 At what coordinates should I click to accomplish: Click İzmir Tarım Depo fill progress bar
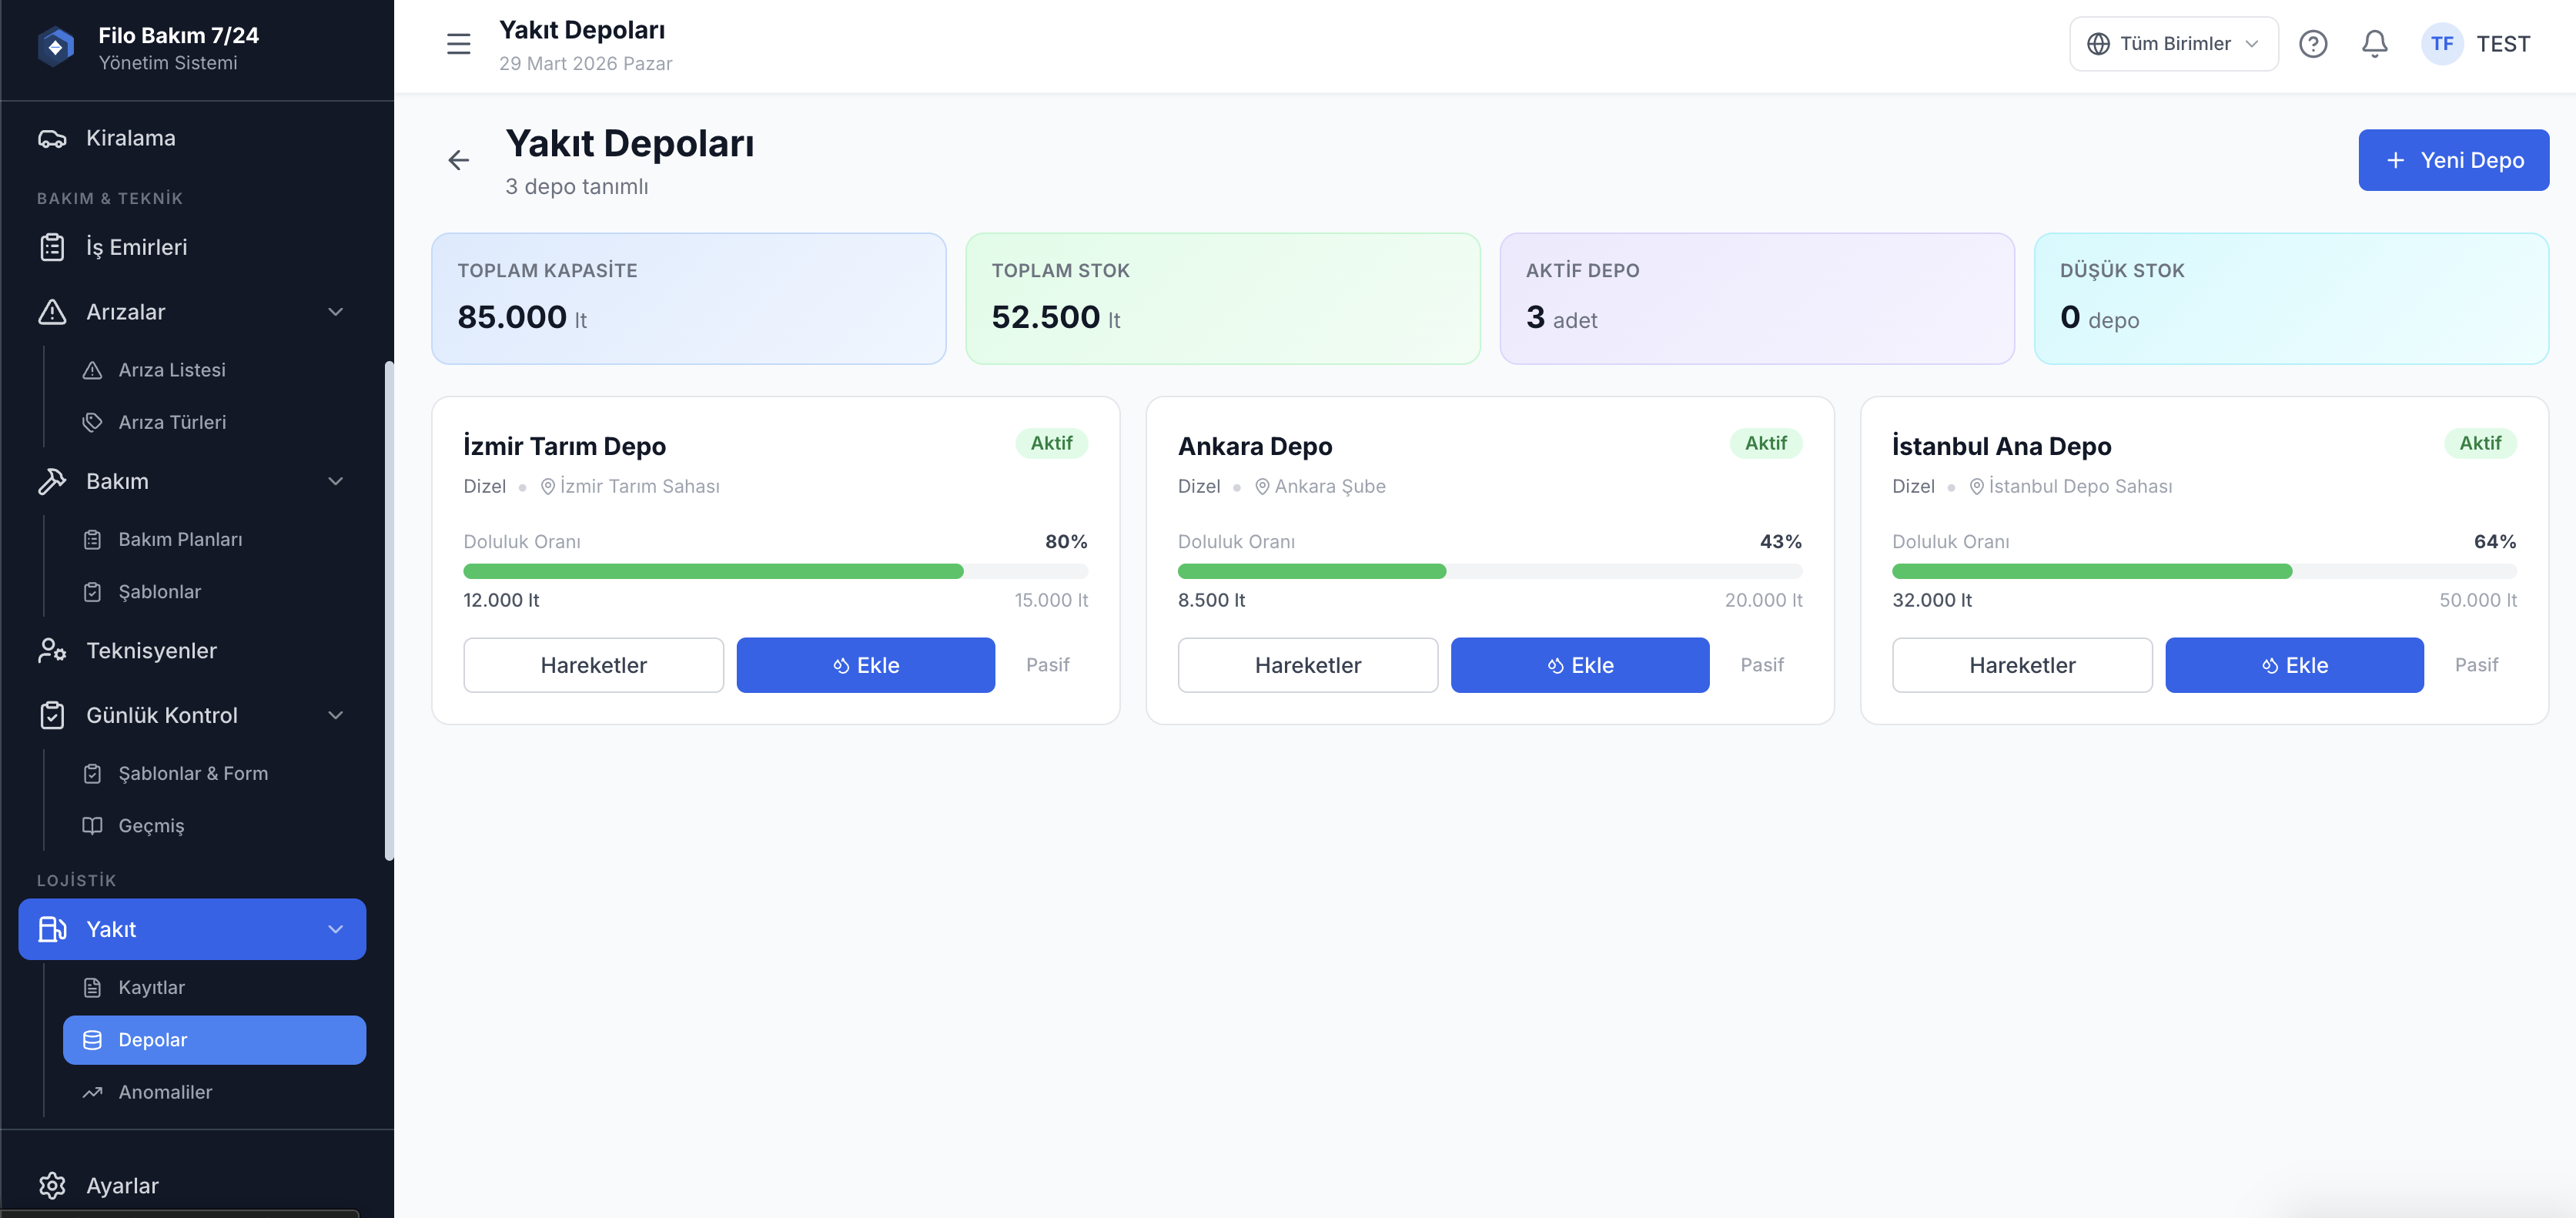pos(775,571)
